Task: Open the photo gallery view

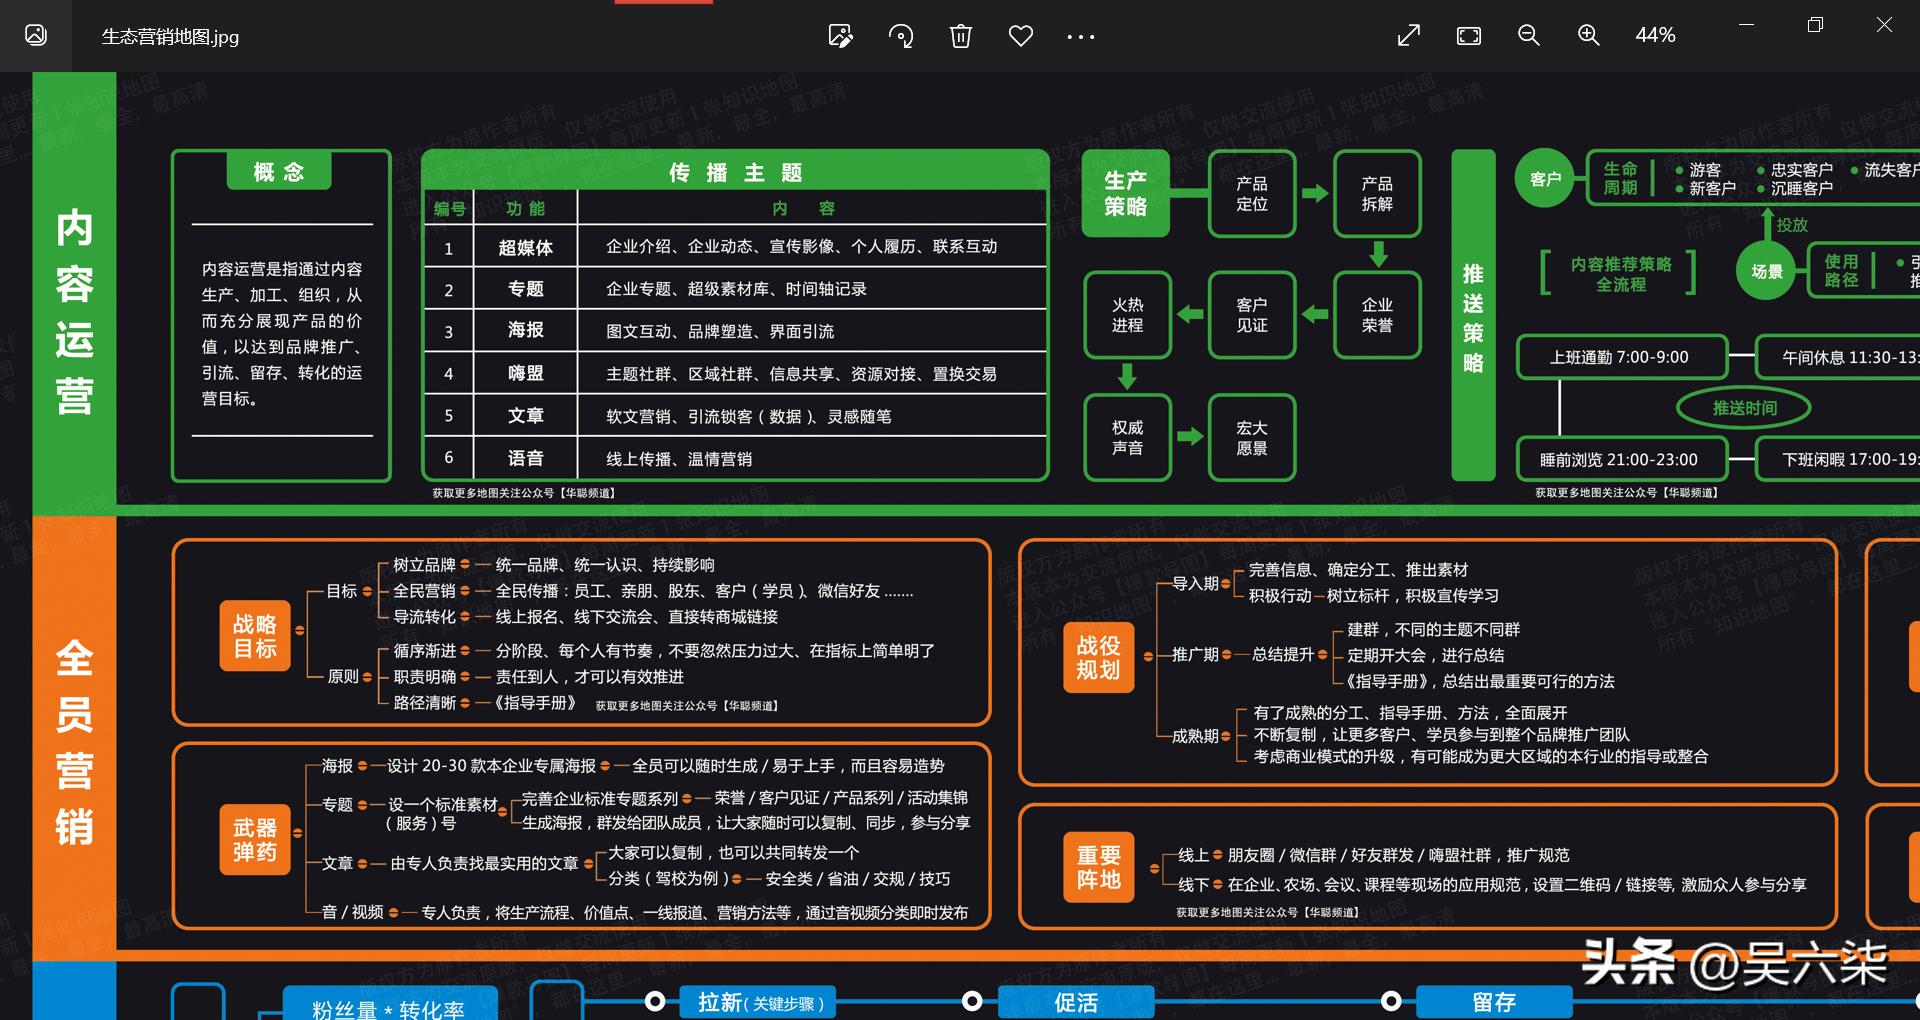Action: coord(36,36)
